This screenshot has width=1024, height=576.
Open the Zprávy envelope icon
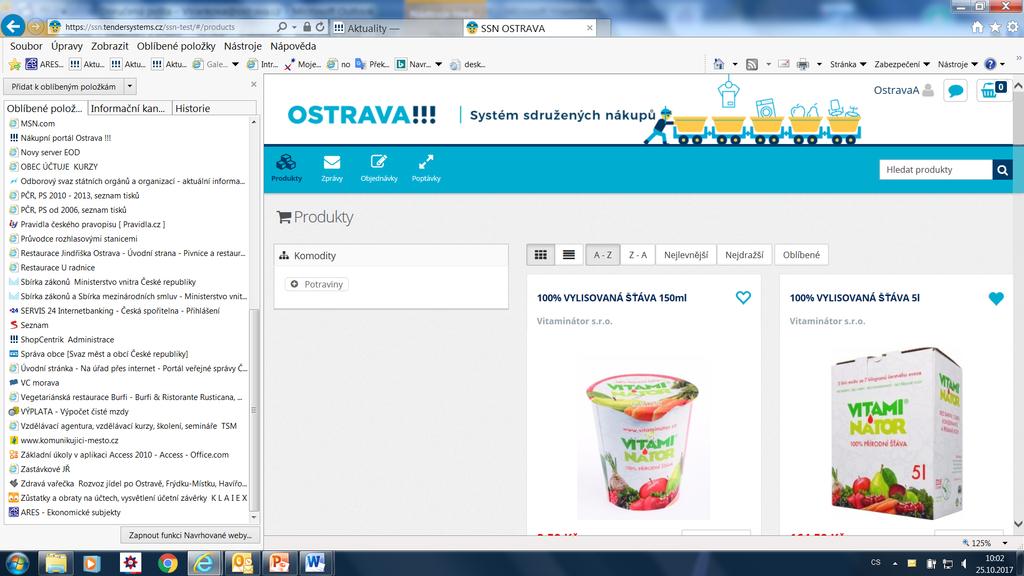tap(332, 168)
